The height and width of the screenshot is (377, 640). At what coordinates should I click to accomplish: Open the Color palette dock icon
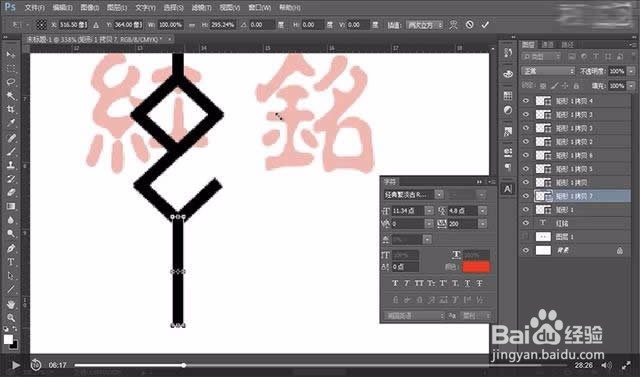click(x=508, y=74)
